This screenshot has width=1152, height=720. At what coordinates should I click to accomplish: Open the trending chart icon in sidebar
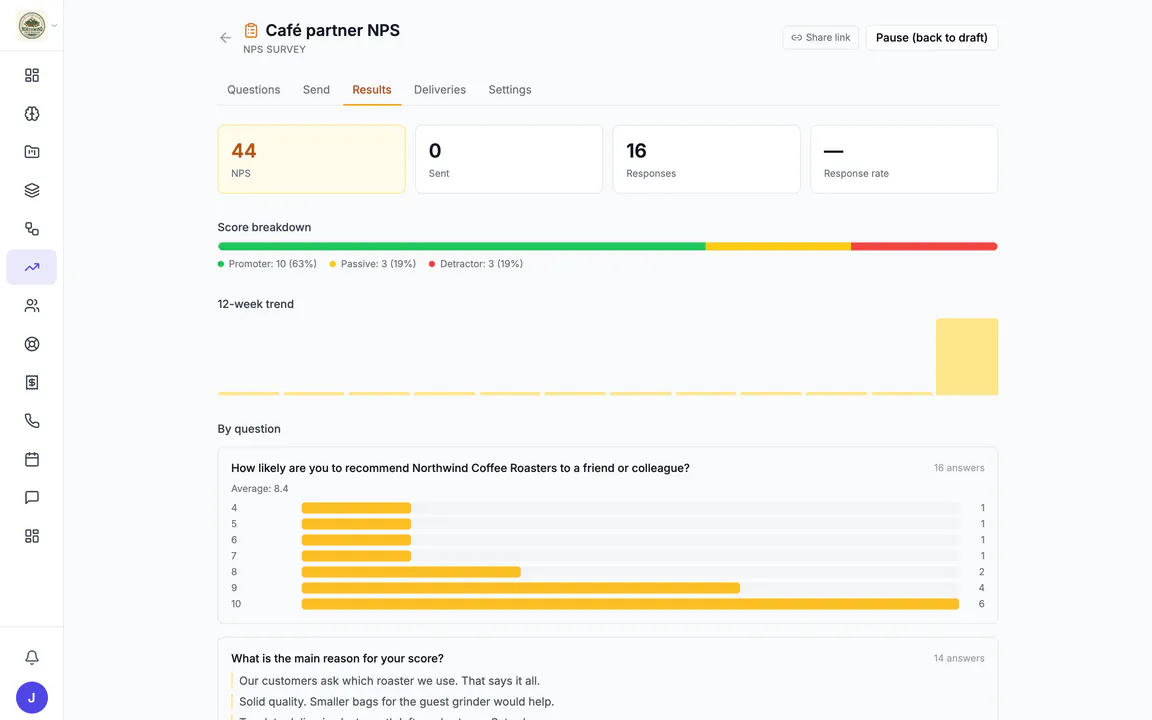(x=32, y=267)
